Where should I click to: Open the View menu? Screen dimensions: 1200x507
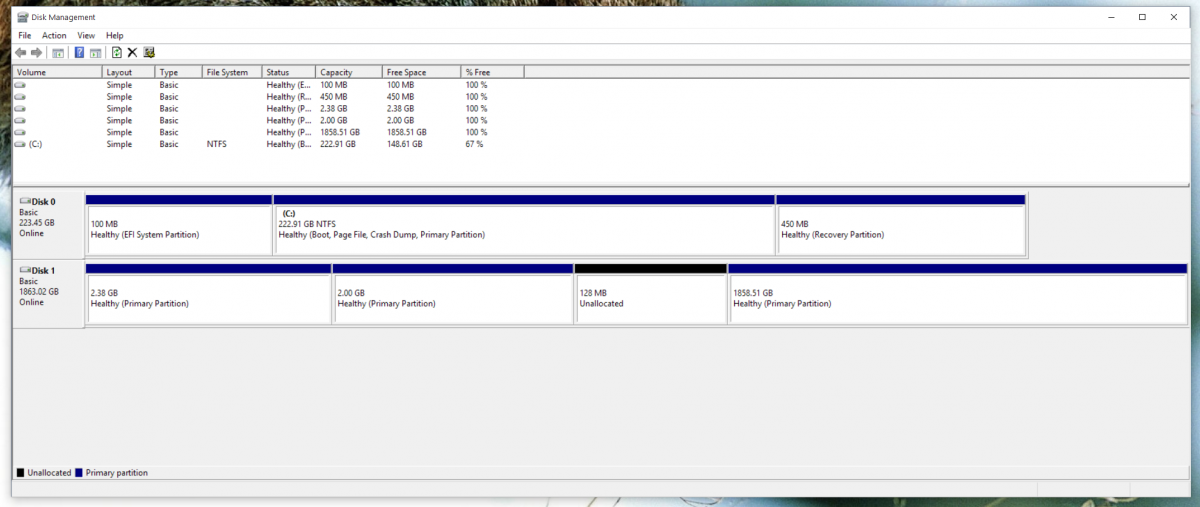tap(86, 35)
